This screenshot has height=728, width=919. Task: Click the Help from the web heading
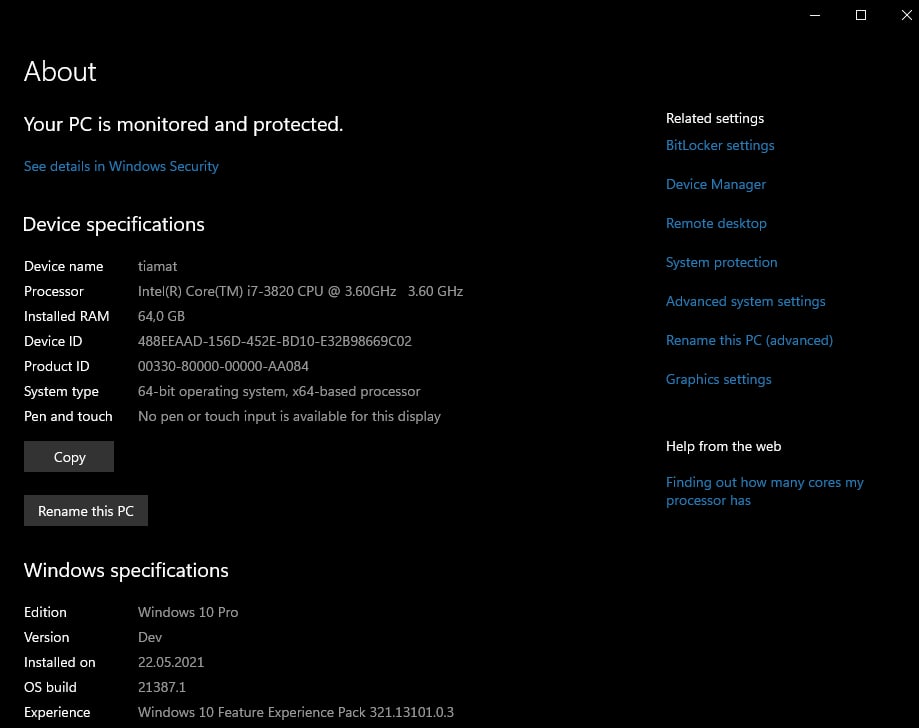[x=723, y=446]
